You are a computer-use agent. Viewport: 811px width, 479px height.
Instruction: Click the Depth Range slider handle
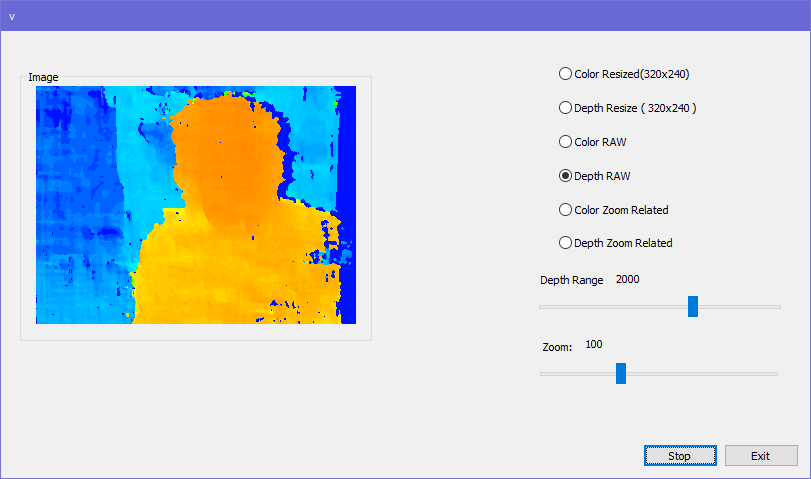693,306
